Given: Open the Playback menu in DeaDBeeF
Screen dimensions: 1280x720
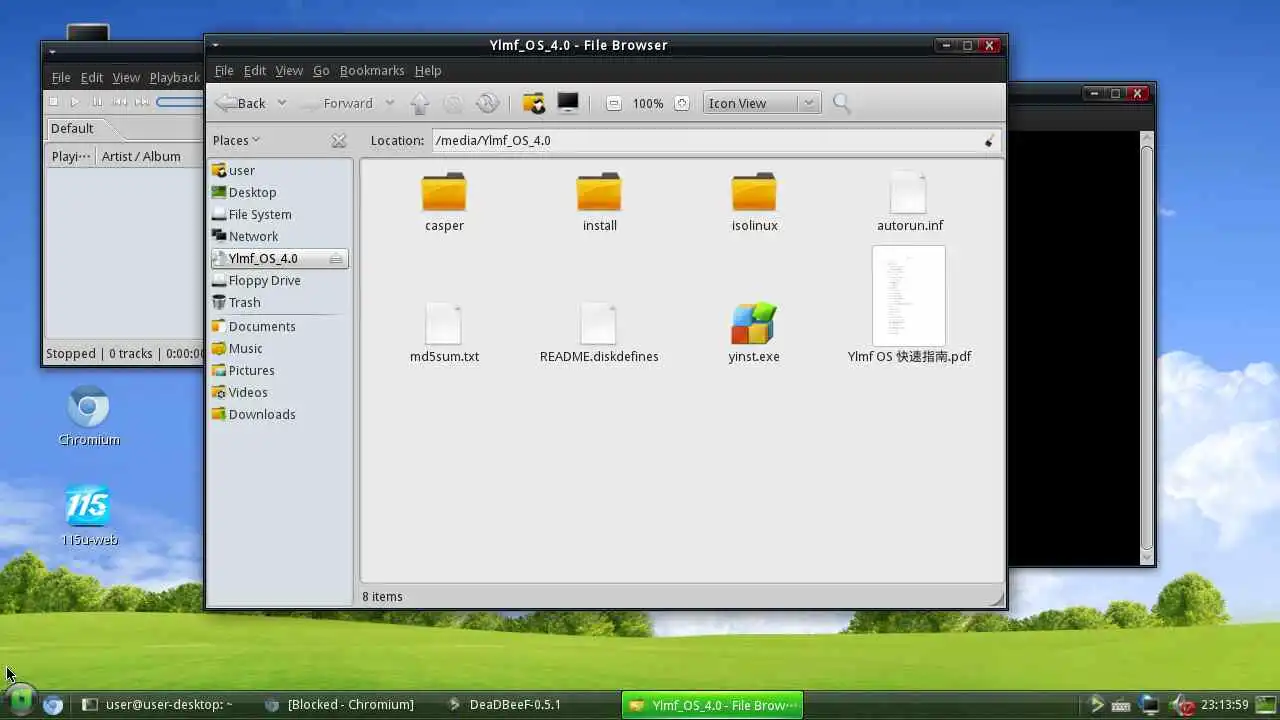Looking at the screenshot, I should point(175,77).
